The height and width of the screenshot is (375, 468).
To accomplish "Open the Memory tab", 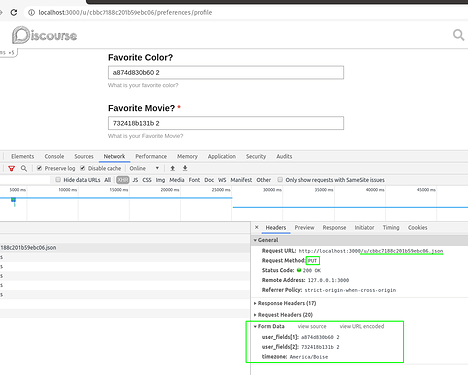I will 187,156.
